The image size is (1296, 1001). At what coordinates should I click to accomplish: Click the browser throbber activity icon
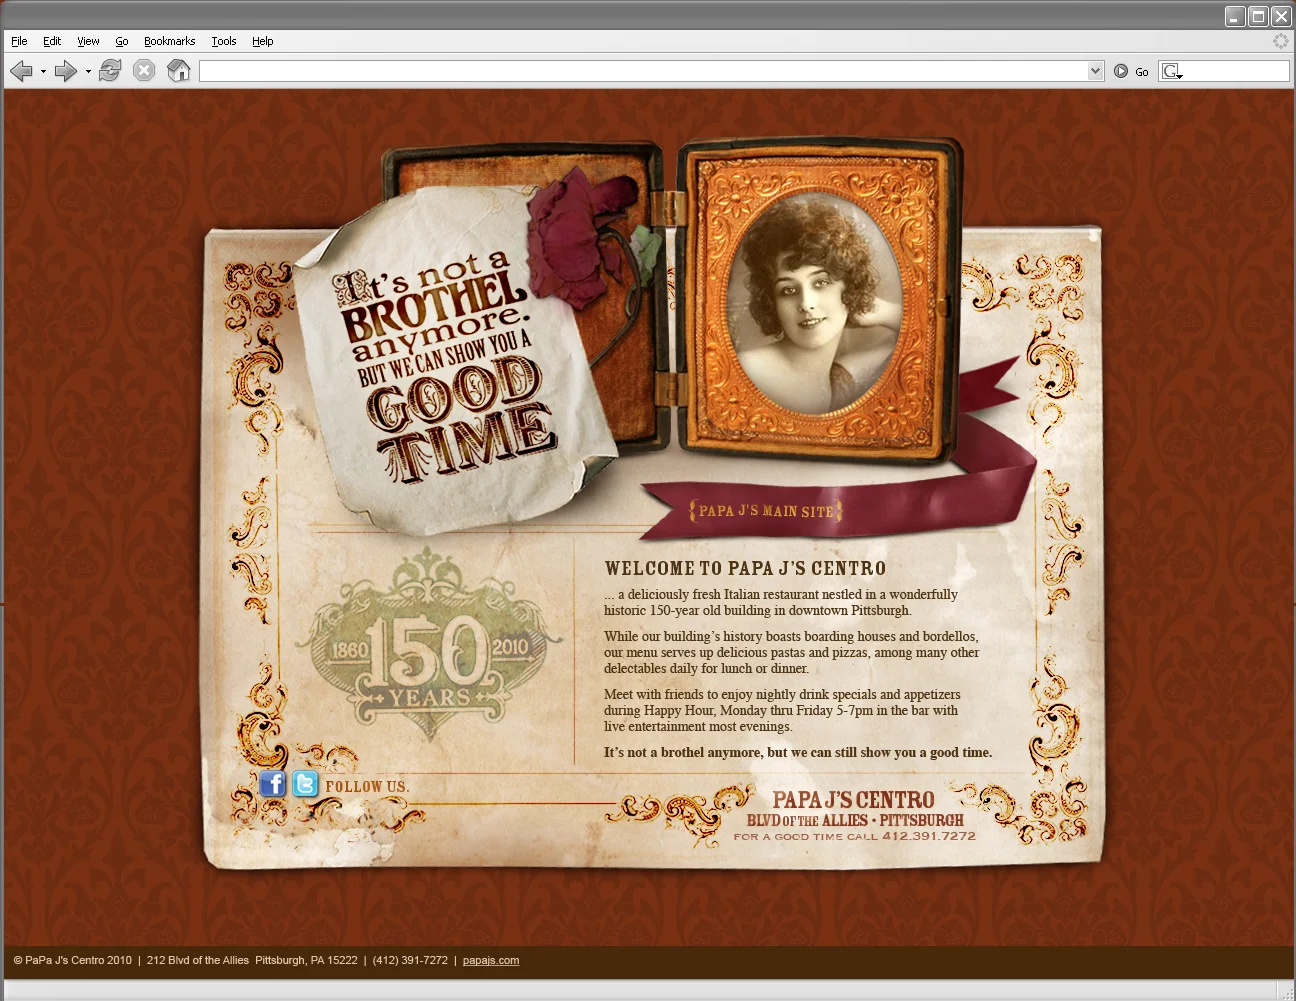coord(1280,41)
